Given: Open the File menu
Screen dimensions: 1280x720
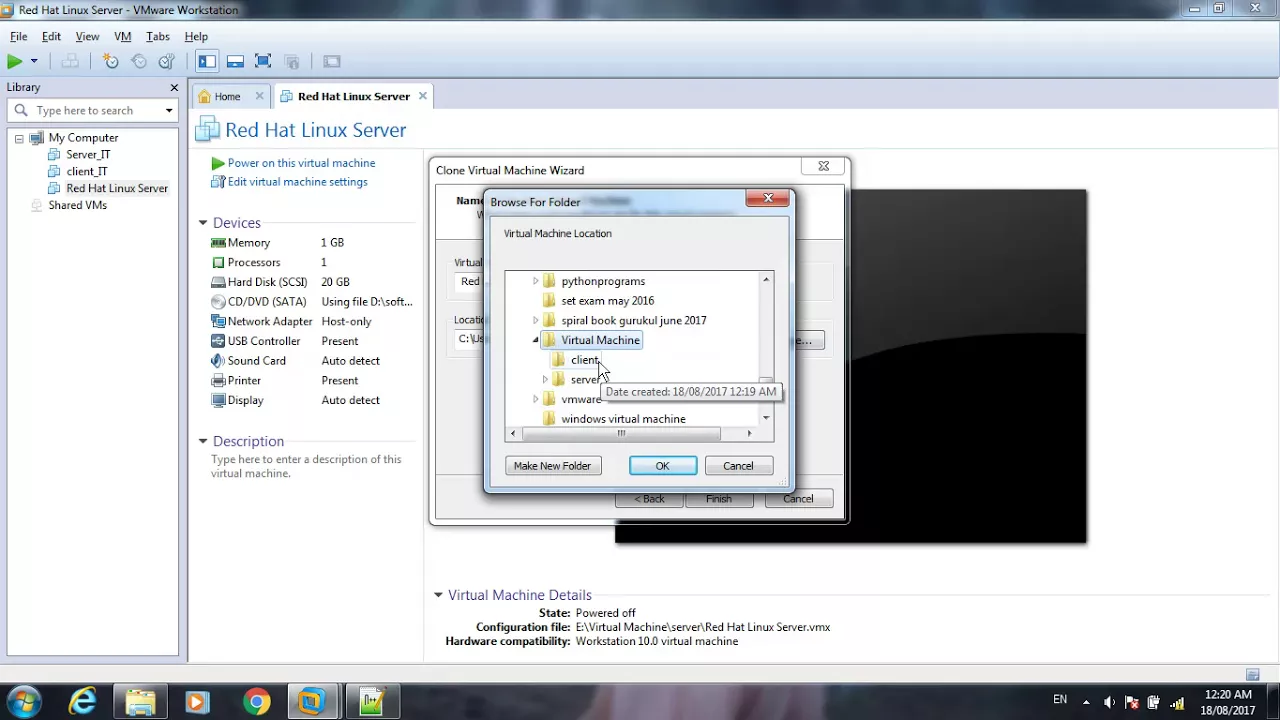Looking at the screenshot, I should [18, 36].
